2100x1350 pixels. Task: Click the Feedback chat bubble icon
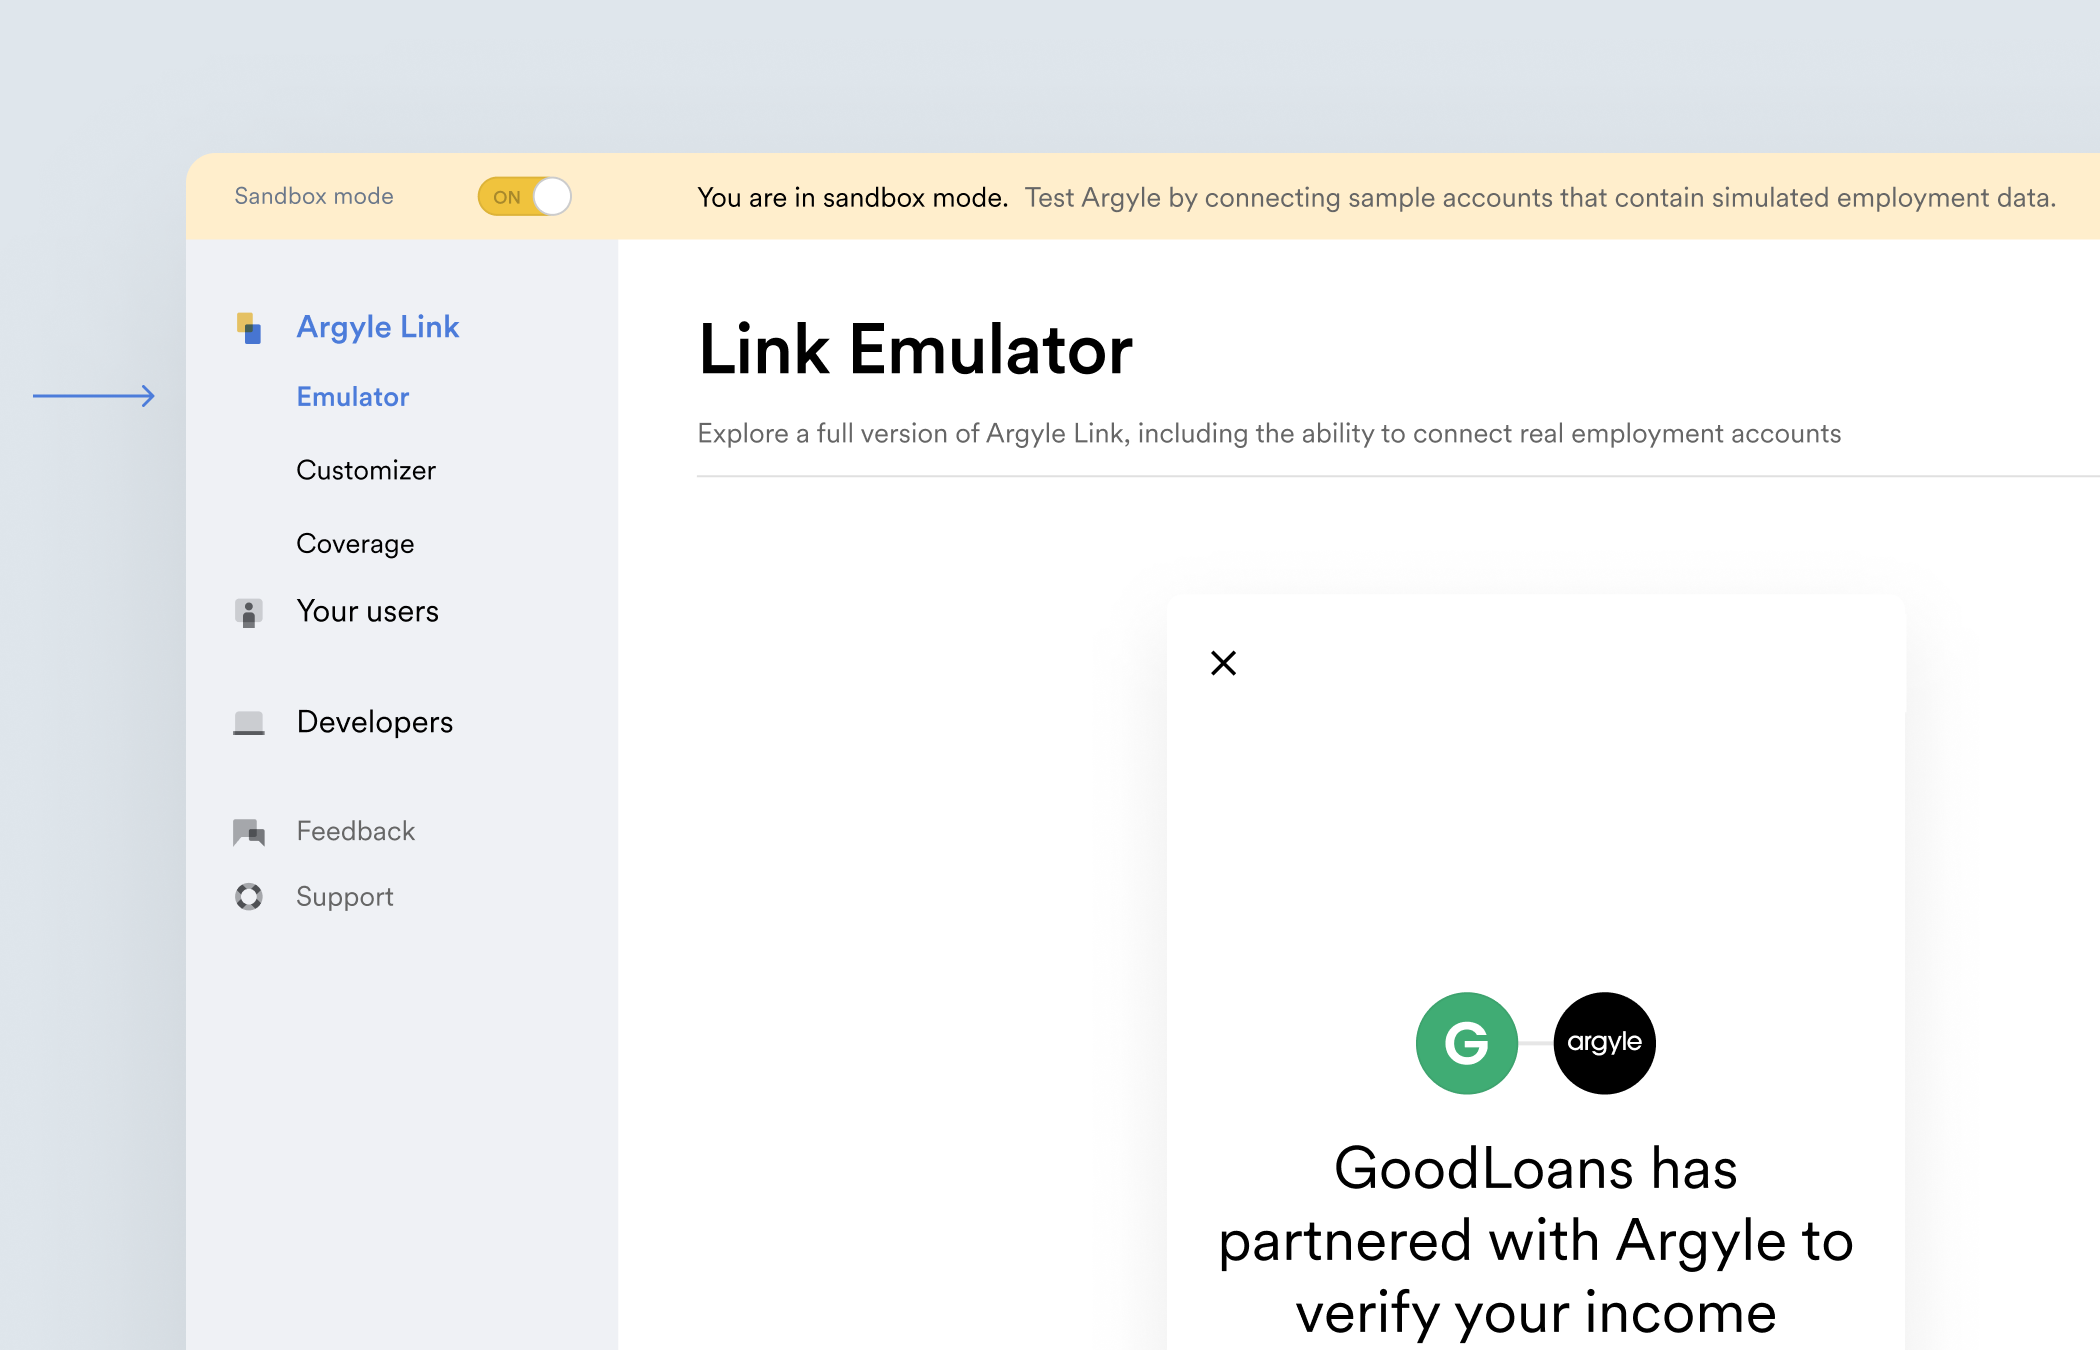249,832
